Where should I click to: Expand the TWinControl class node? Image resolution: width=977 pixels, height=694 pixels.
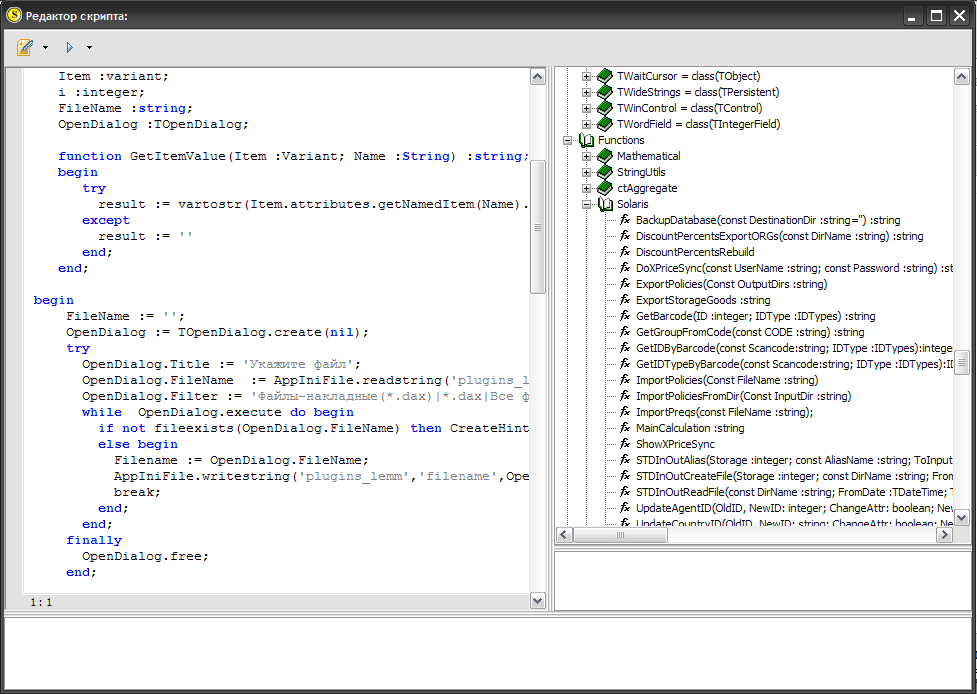click(x=586, y=108)
